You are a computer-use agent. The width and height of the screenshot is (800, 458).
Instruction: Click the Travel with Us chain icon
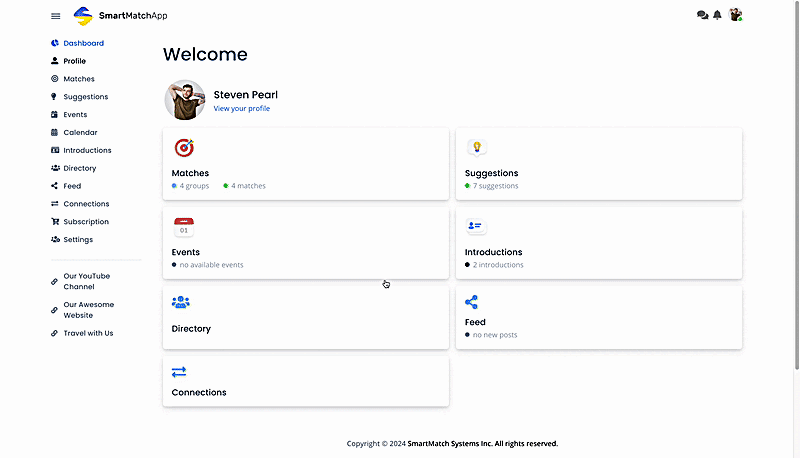pos(54,333)
